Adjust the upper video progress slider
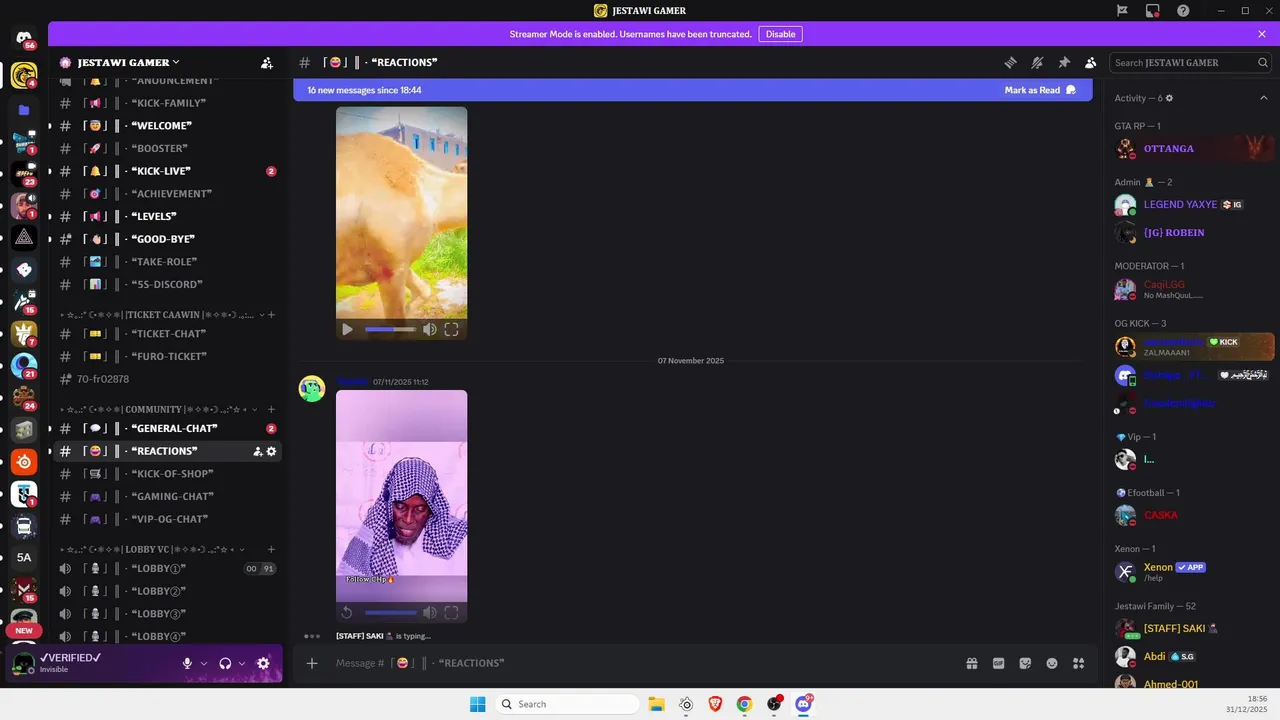The image size is (1280, 720). pyautogui.click(x=390, y=329)
